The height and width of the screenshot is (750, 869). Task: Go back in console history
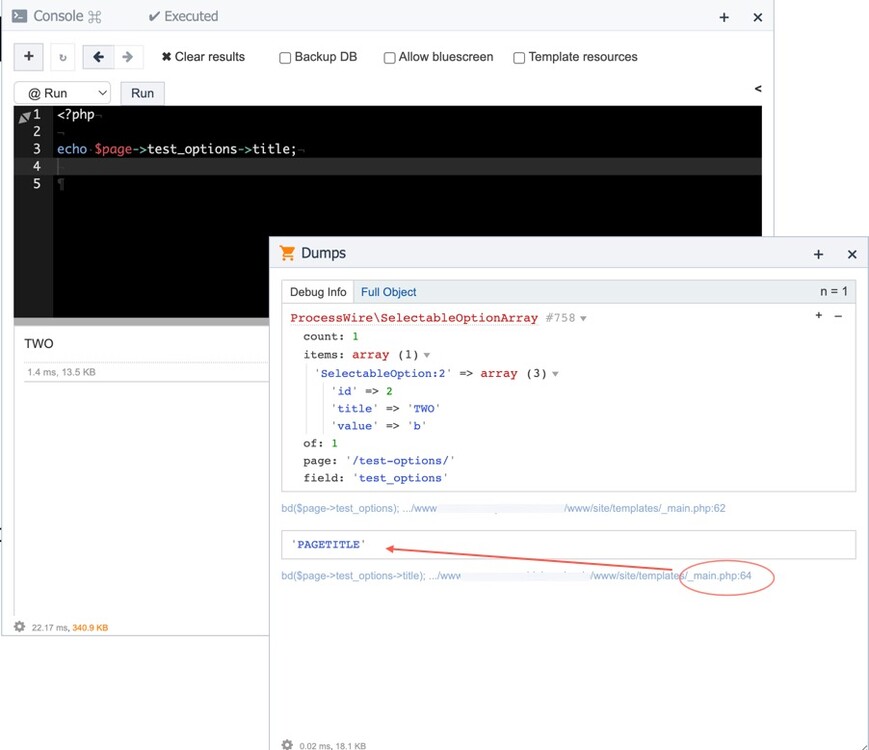tap(97, 57)
